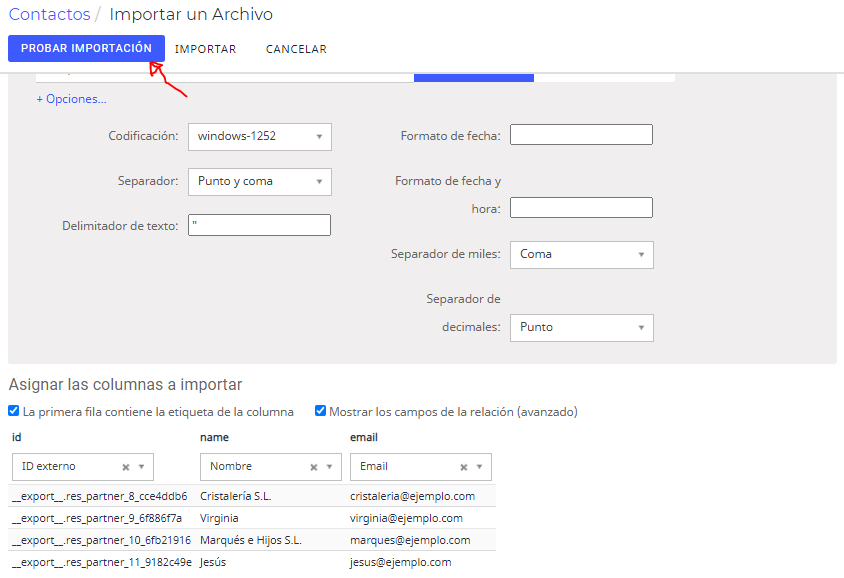The image size is (844, 578).
Task: Focus the Formato de fecha y hora field
Action: point(581,207)
